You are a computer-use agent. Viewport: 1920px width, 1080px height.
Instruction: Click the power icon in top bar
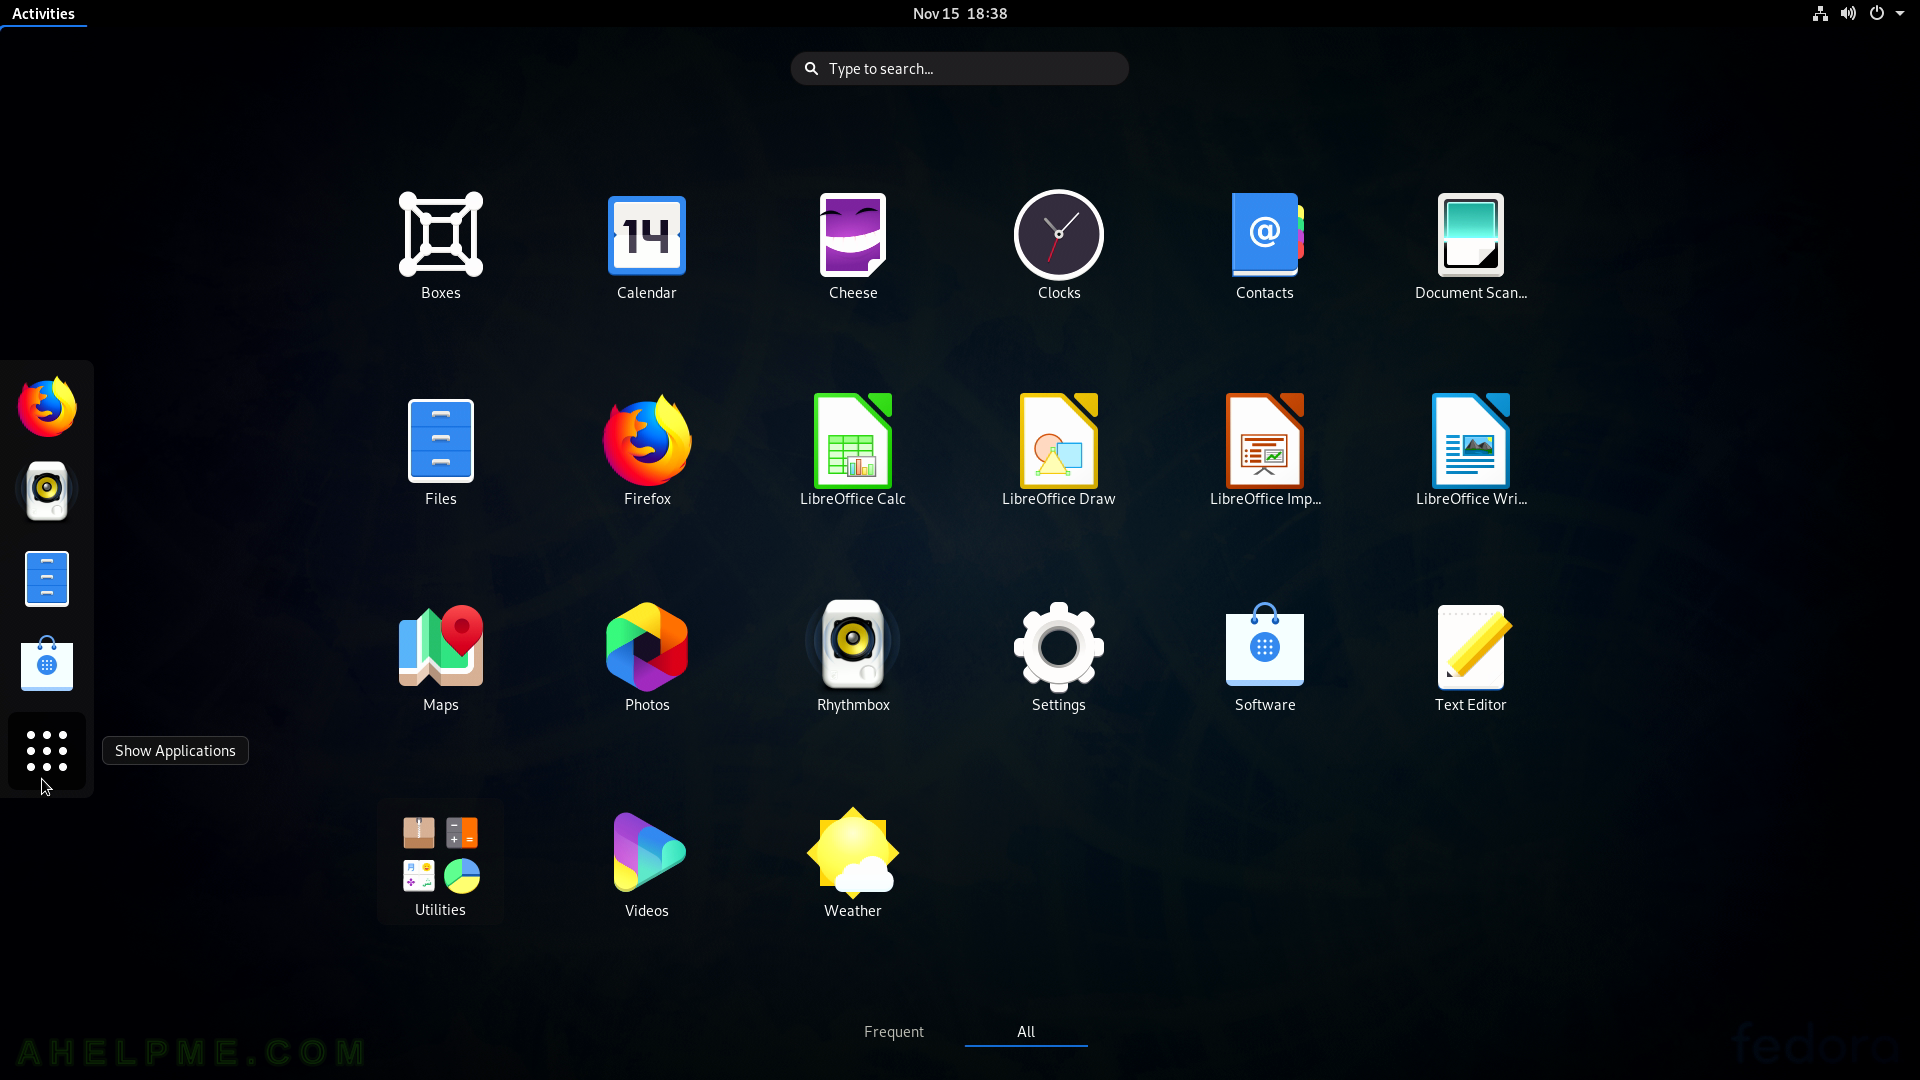(1877, 13)
